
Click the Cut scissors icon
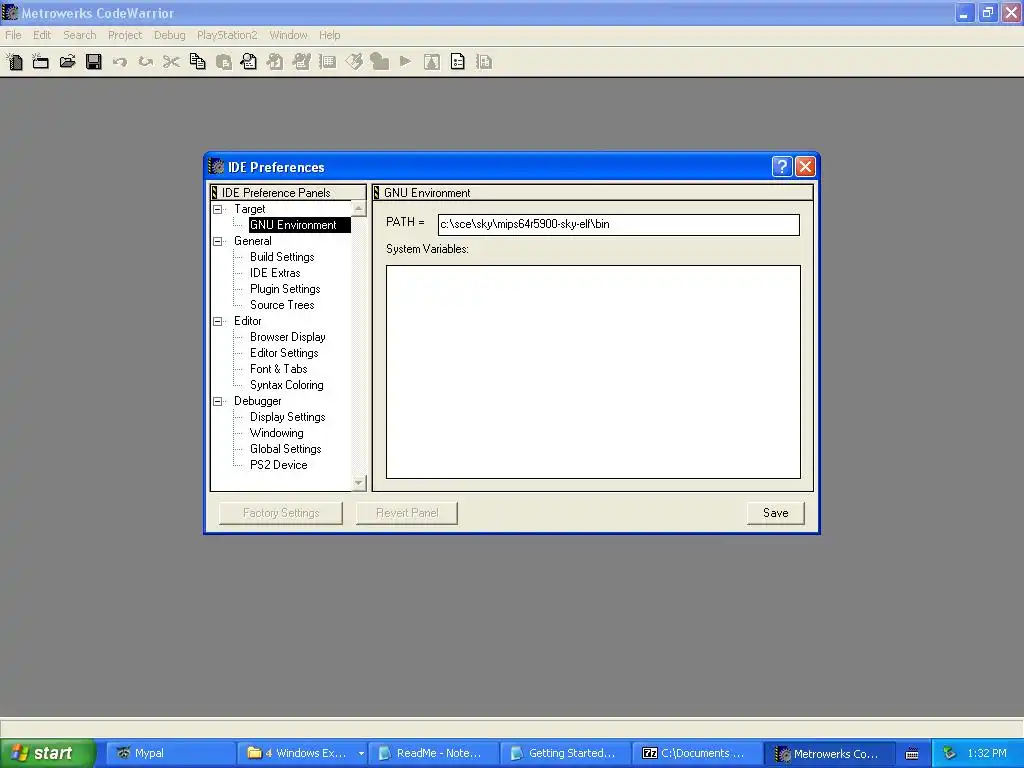pyautogui.click(x=171, y=62)
